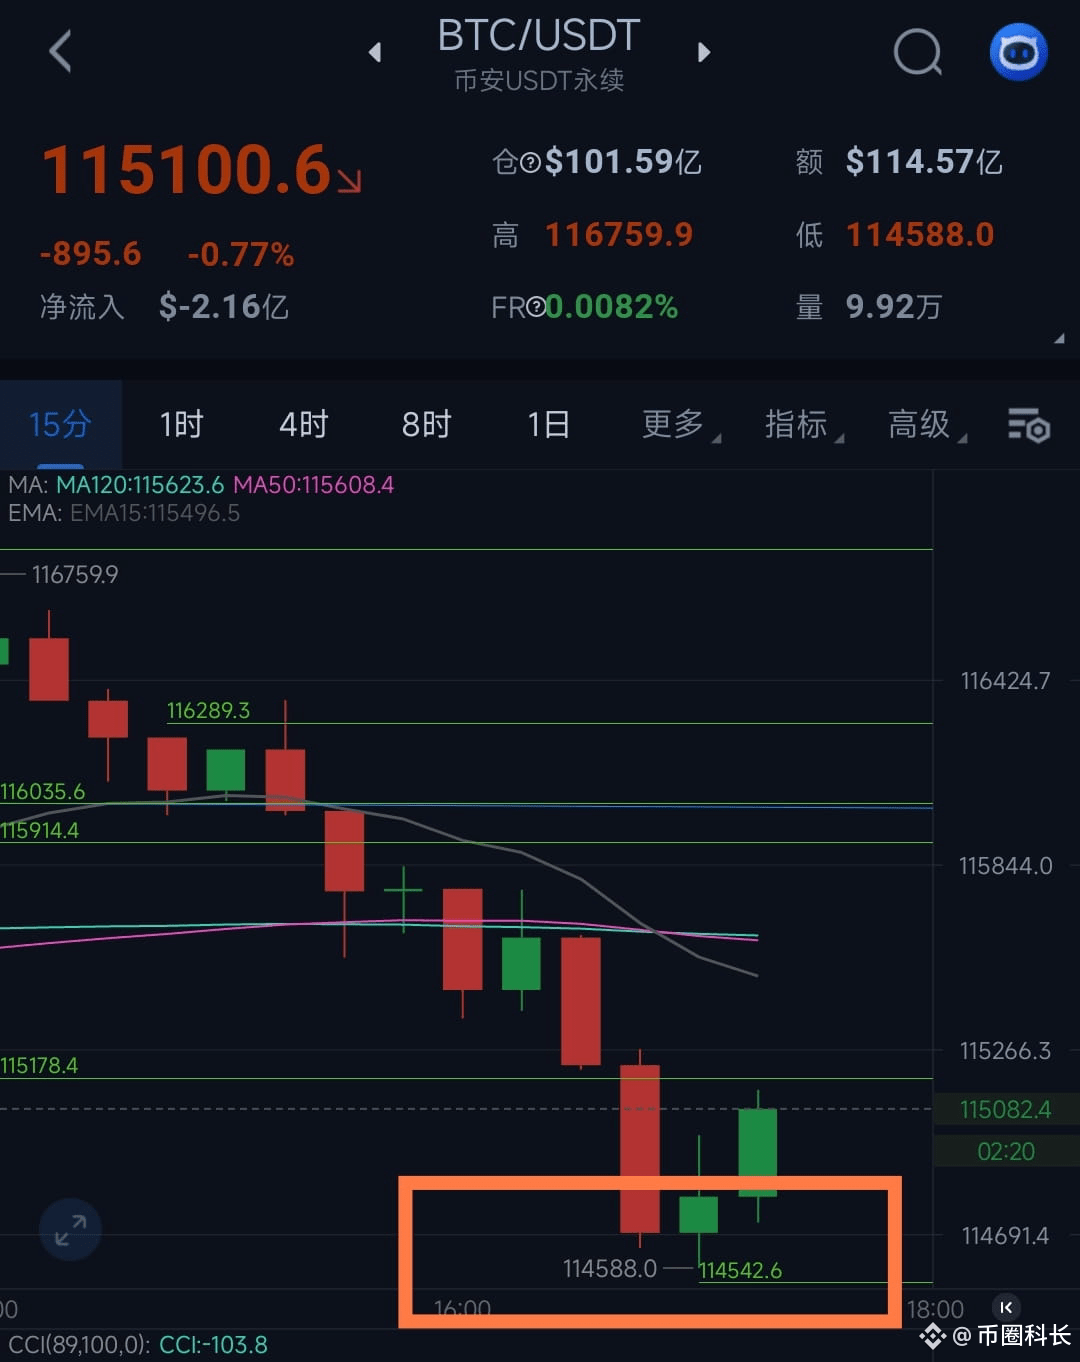Switch to previous trading pair arrow
1080x1362 pixels.
click(375, 51)
